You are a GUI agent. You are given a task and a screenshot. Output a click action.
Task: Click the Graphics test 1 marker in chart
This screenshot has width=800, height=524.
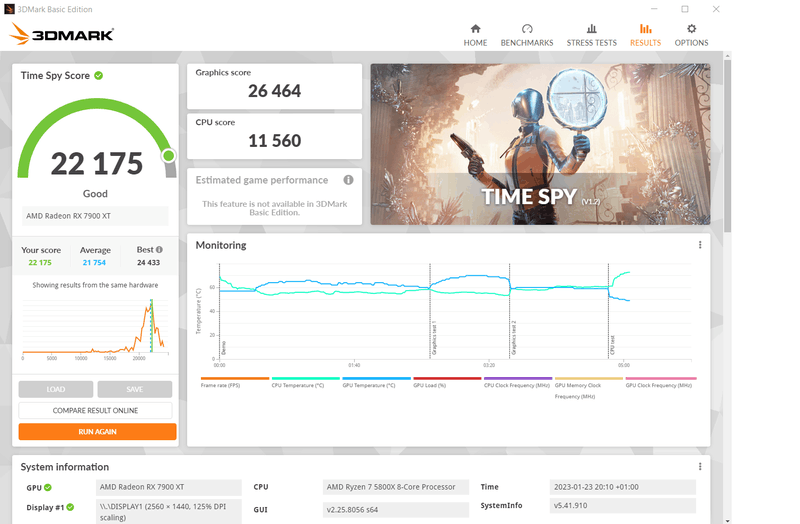[x=434, y=338]
